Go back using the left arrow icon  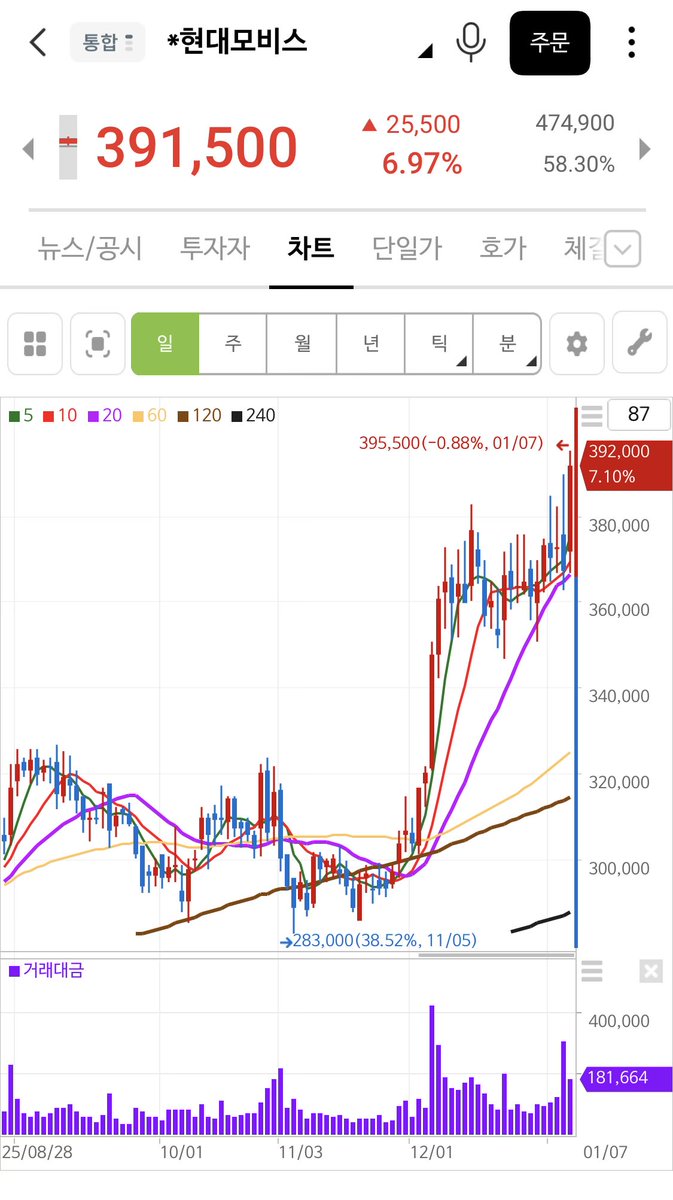point(38,42)
